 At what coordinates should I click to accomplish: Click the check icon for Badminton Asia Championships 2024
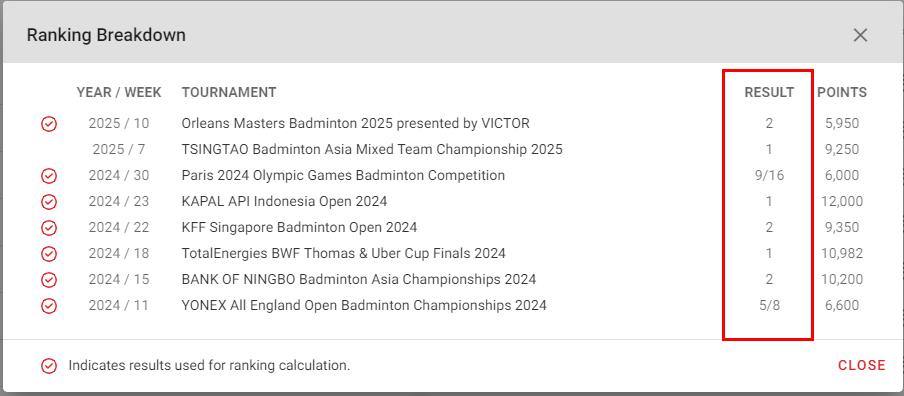tap(49, 280)
